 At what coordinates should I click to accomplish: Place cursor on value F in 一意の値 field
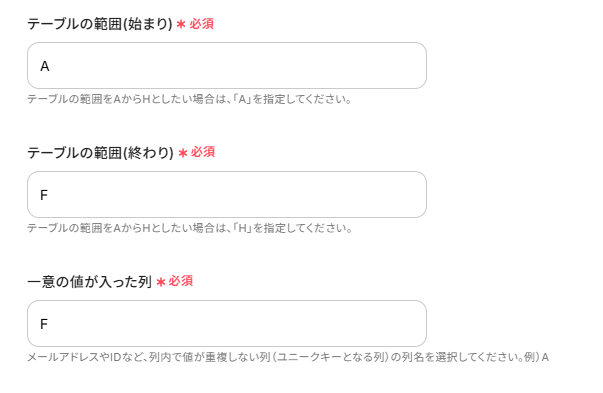click(44, 324)
